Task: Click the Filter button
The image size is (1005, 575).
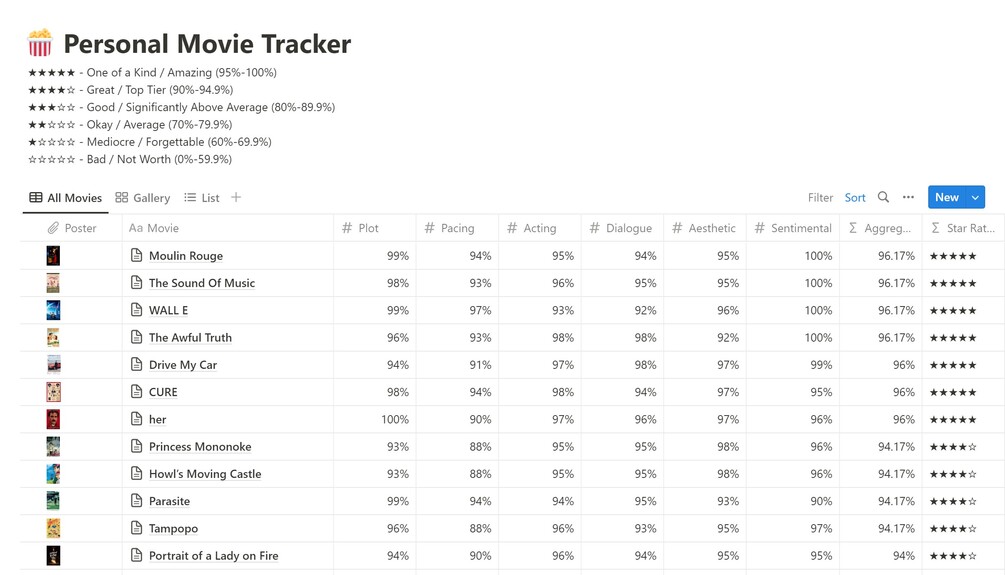Action: pyautogui.click(x=820, y=198)
